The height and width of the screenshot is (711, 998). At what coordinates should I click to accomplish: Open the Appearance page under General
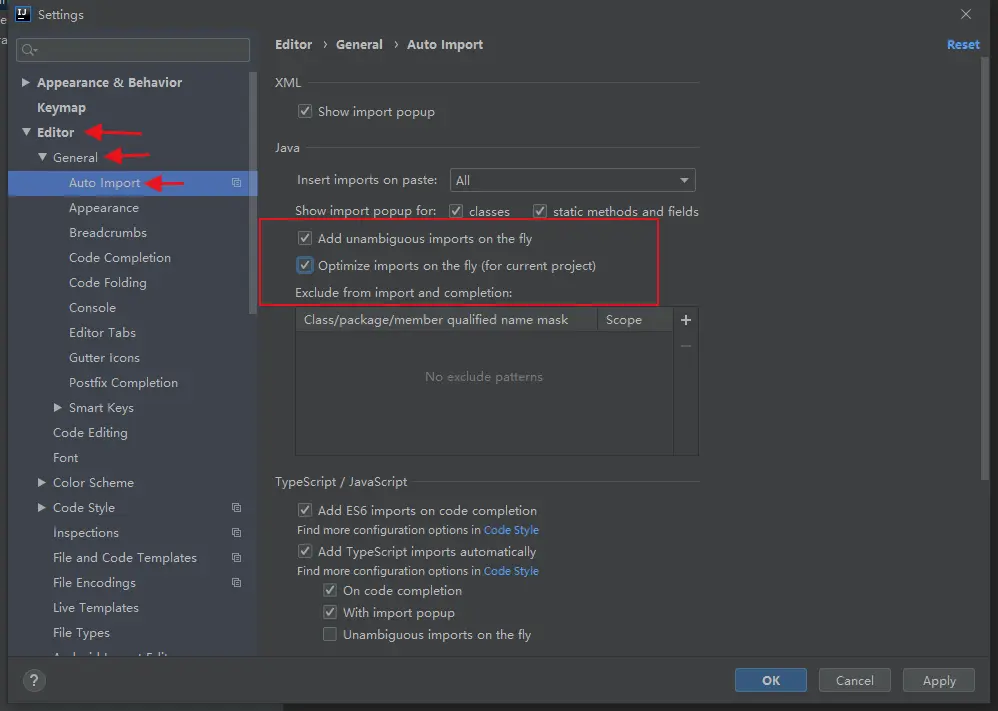[104, 208]
